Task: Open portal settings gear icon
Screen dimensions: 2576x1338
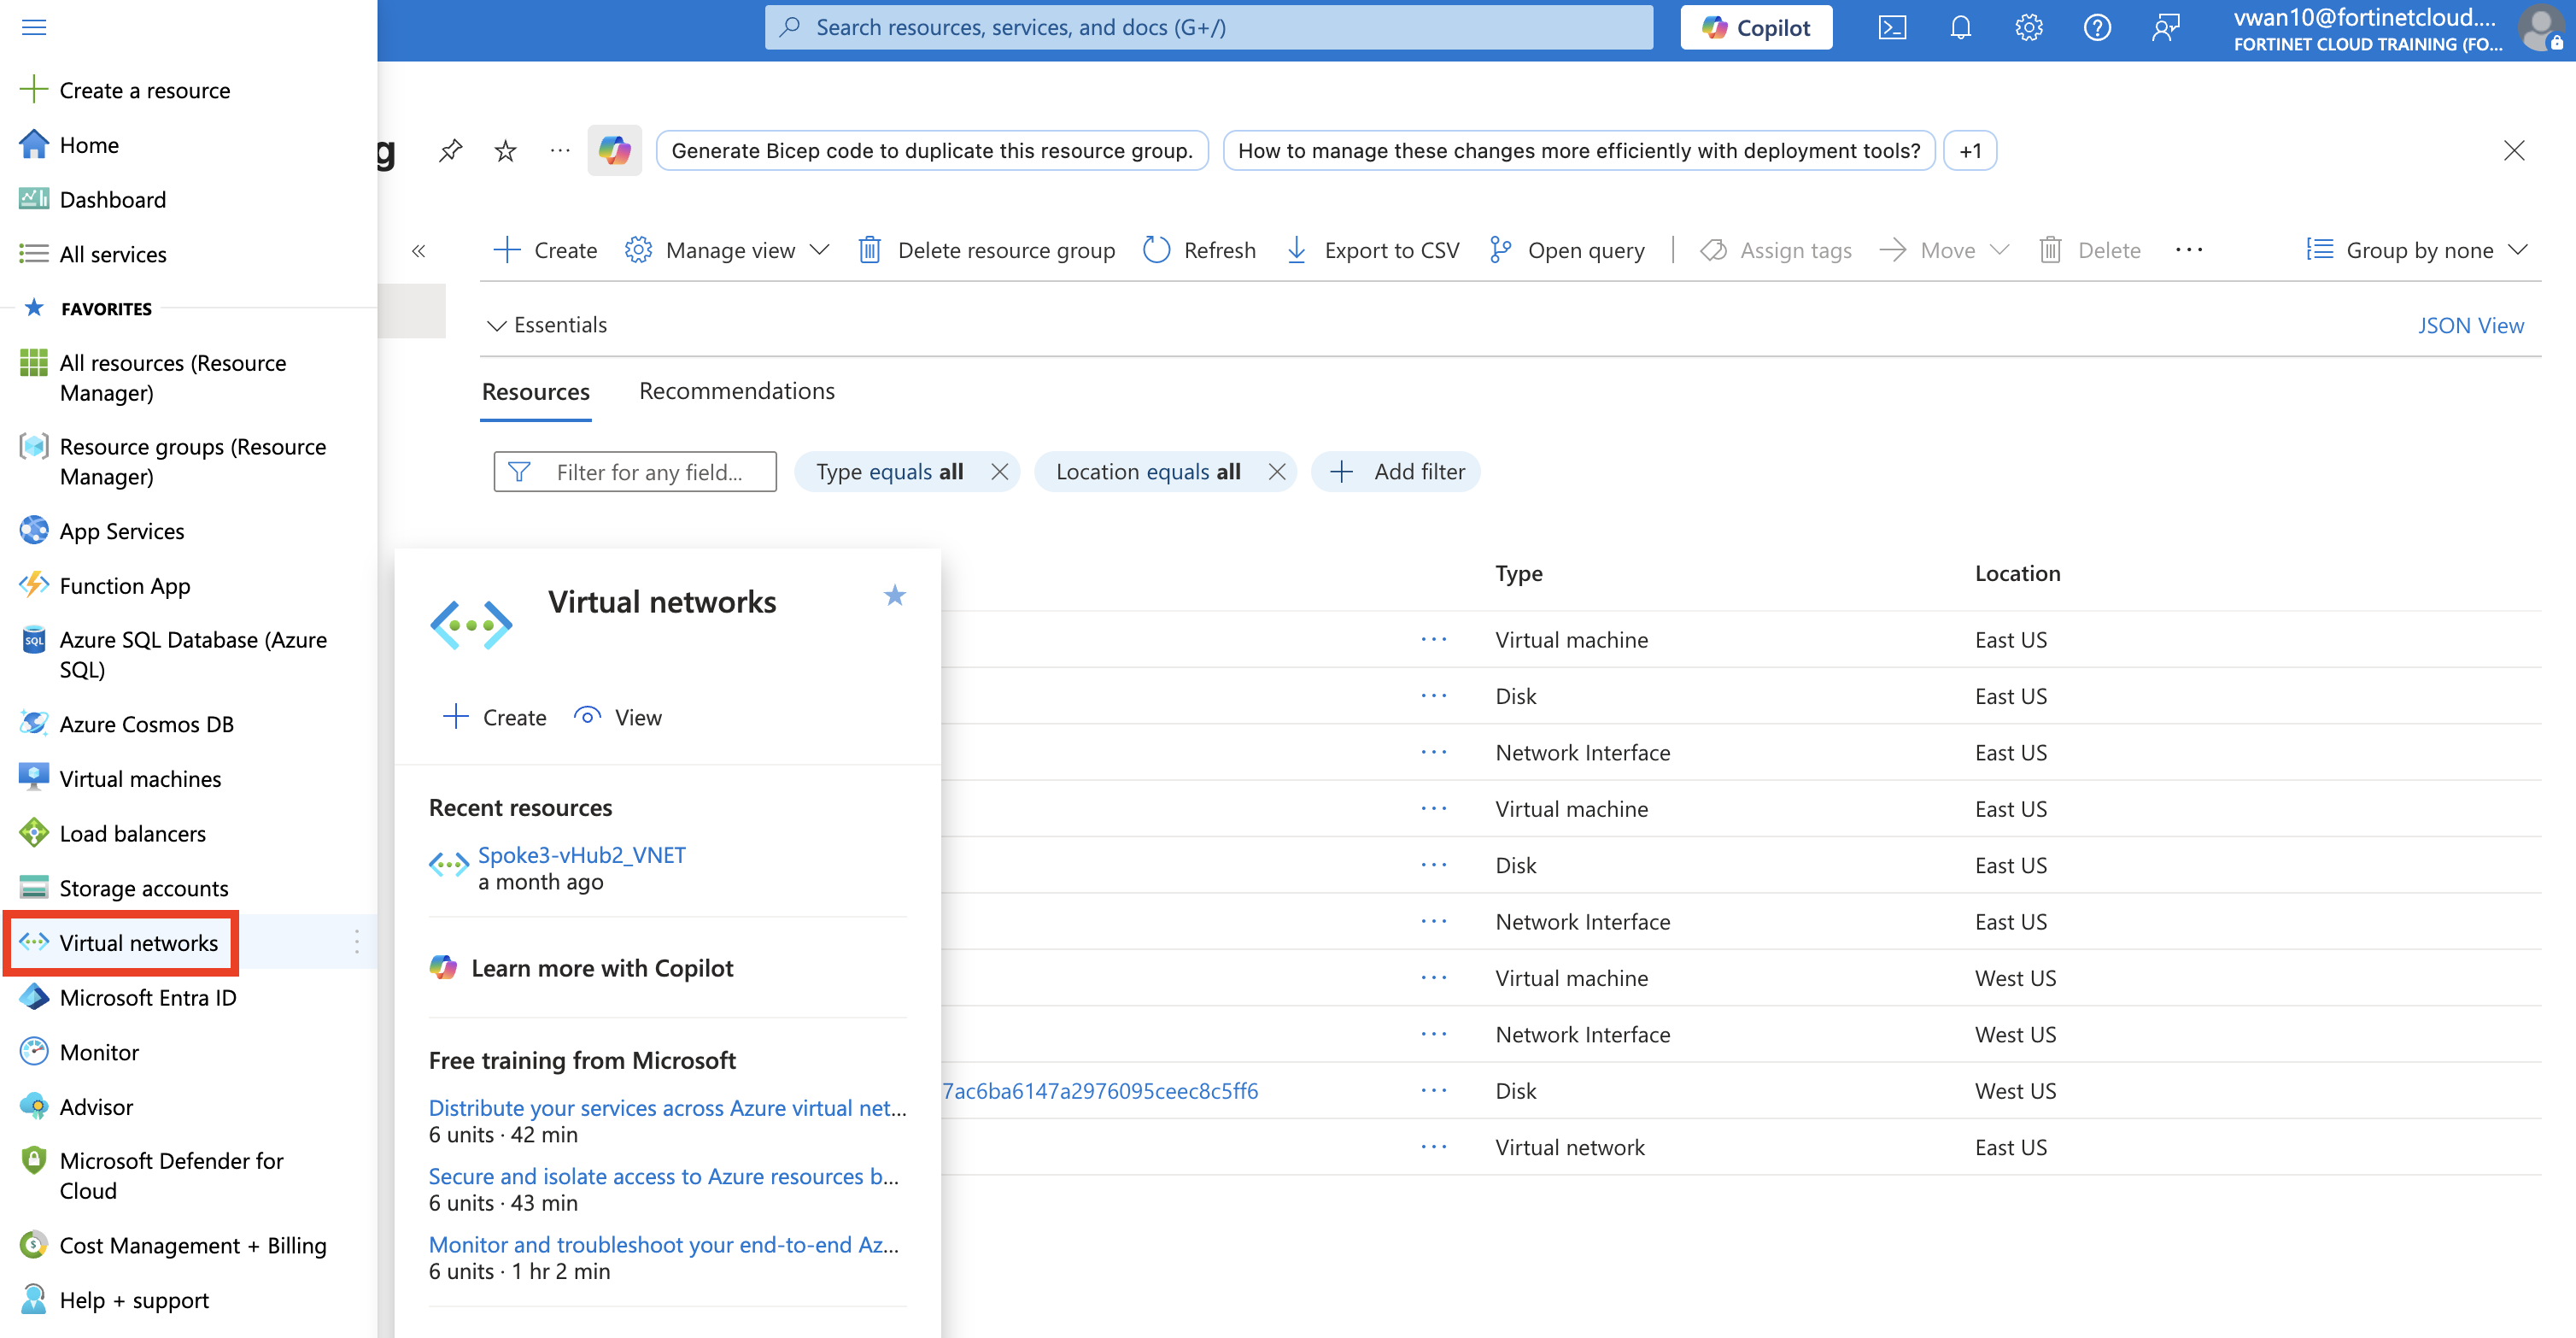Action: (2028, 27)
